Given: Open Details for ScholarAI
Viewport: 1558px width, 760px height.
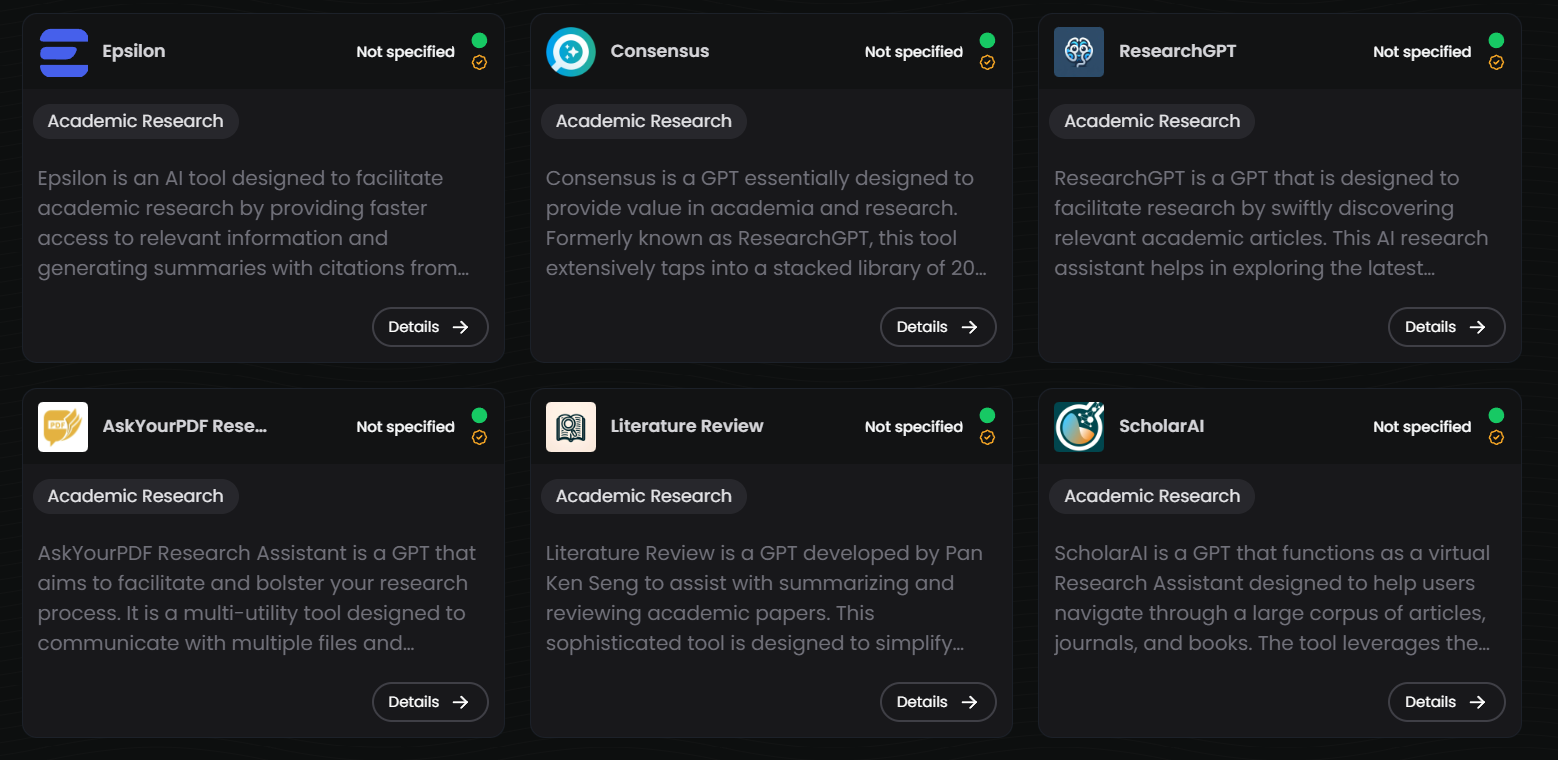Looking at the screenshot, I should click(x=1446, y=702).
